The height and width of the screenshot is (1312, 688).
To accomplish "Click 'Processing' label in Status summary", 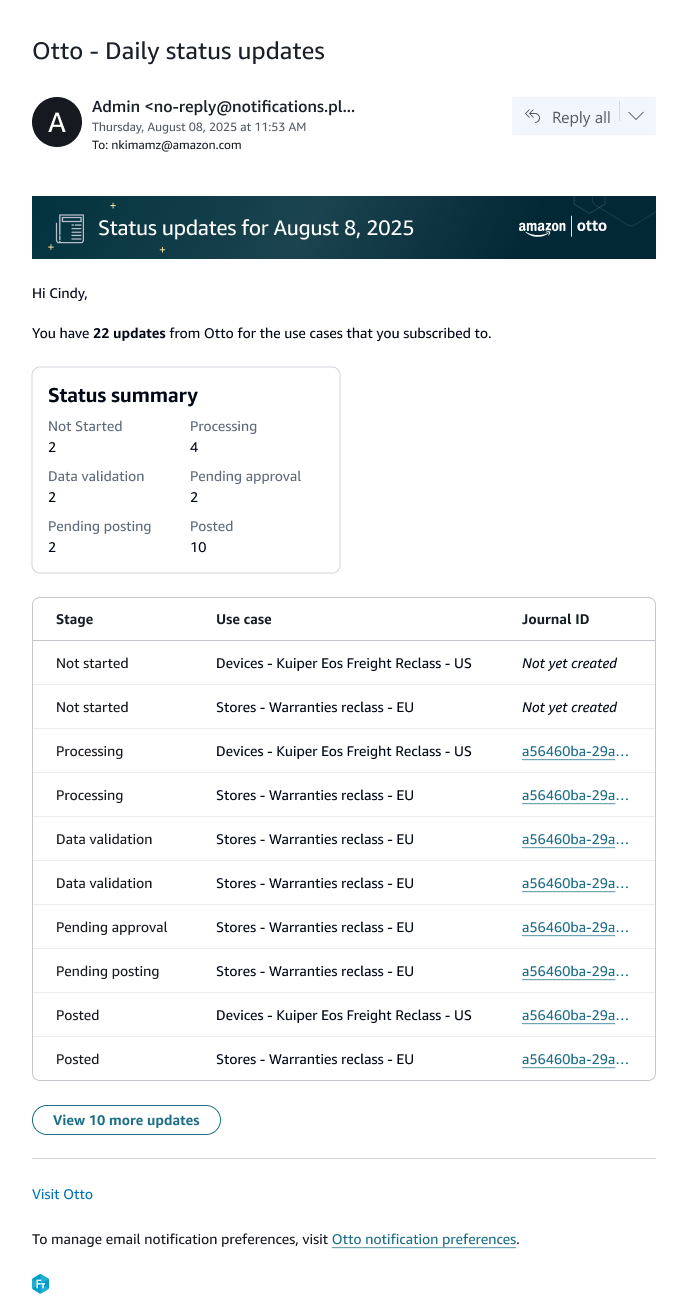I will (x=223, y=426).
